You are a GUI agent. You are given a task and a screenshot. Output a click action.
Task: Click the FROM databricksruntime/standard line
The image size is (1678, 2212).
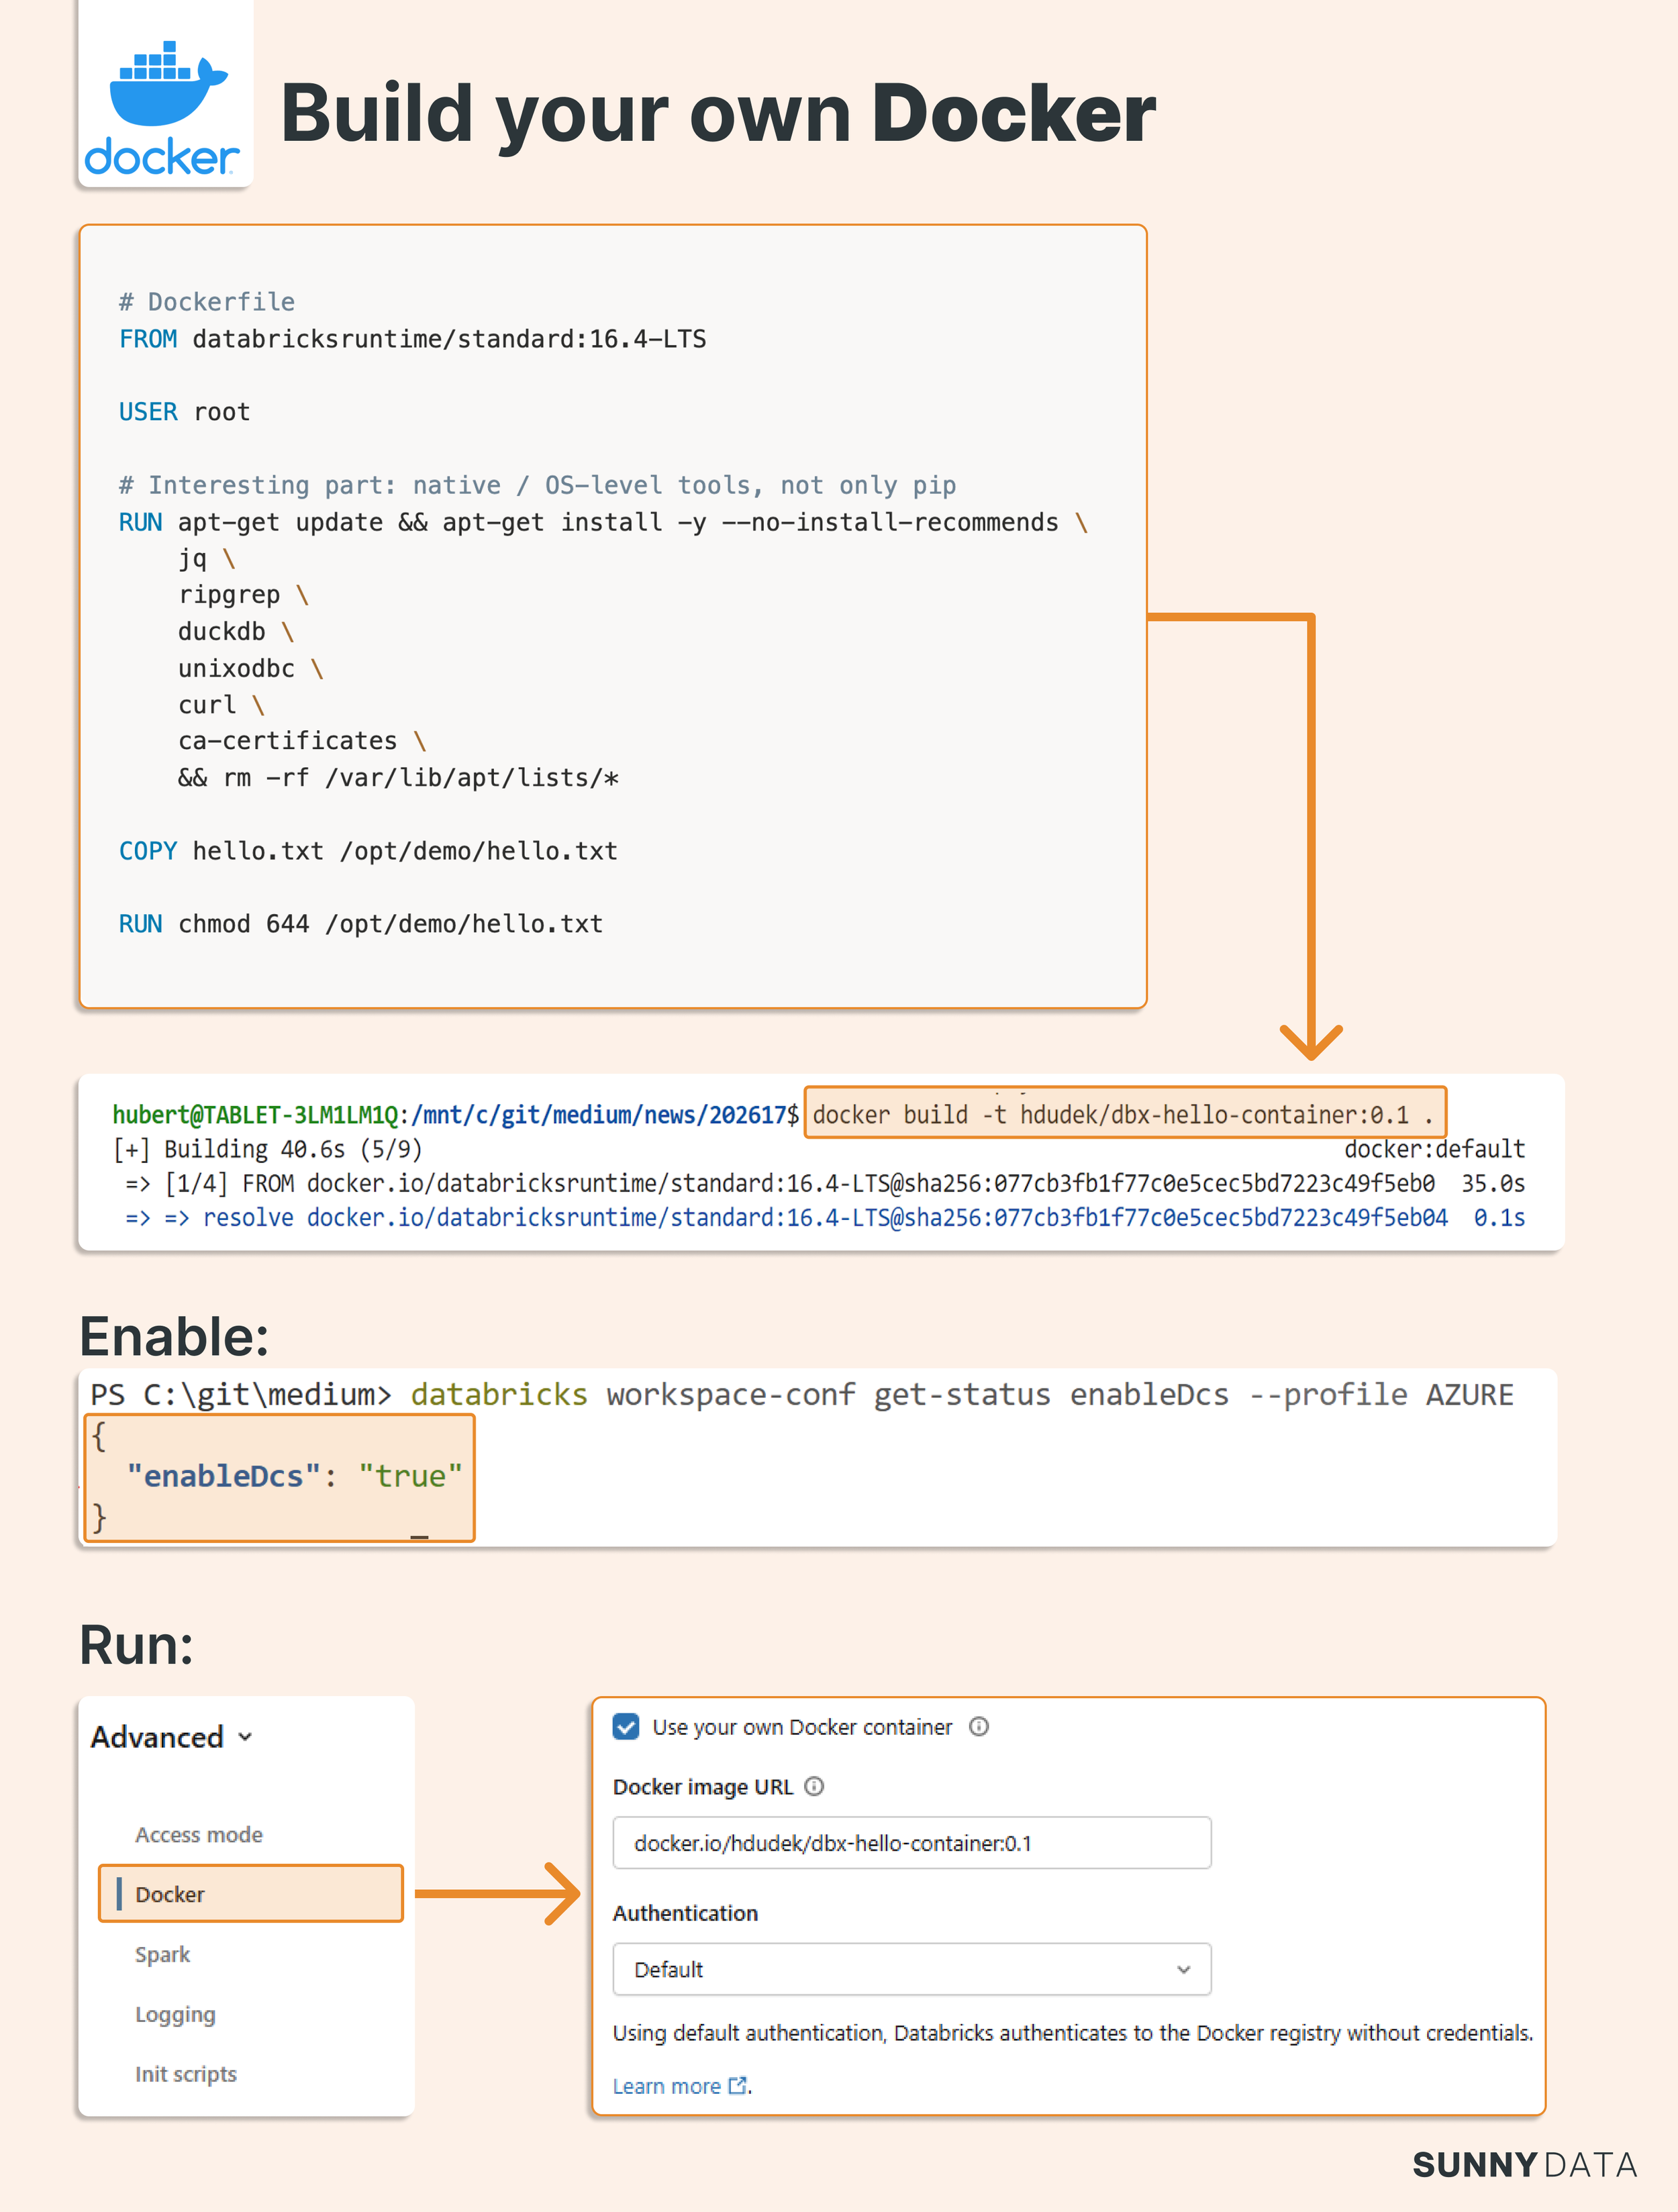click(x=412, y=339)
